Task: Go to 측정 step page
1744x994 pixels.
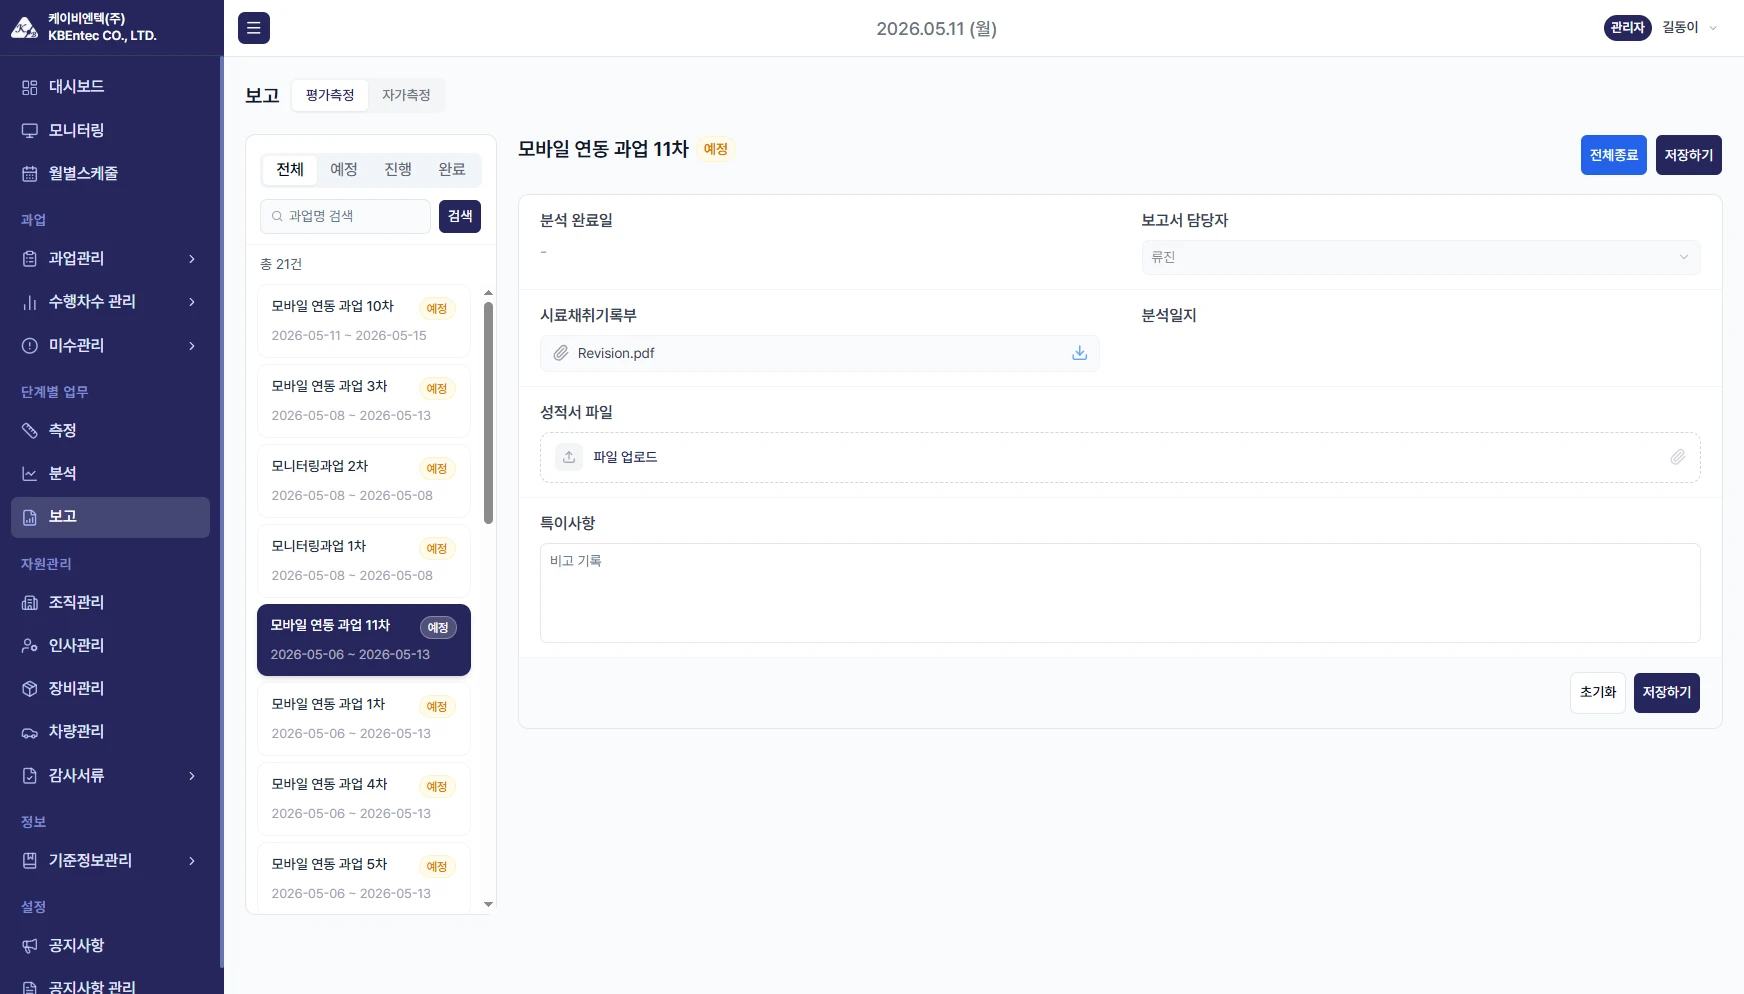Action: (110, 430)
